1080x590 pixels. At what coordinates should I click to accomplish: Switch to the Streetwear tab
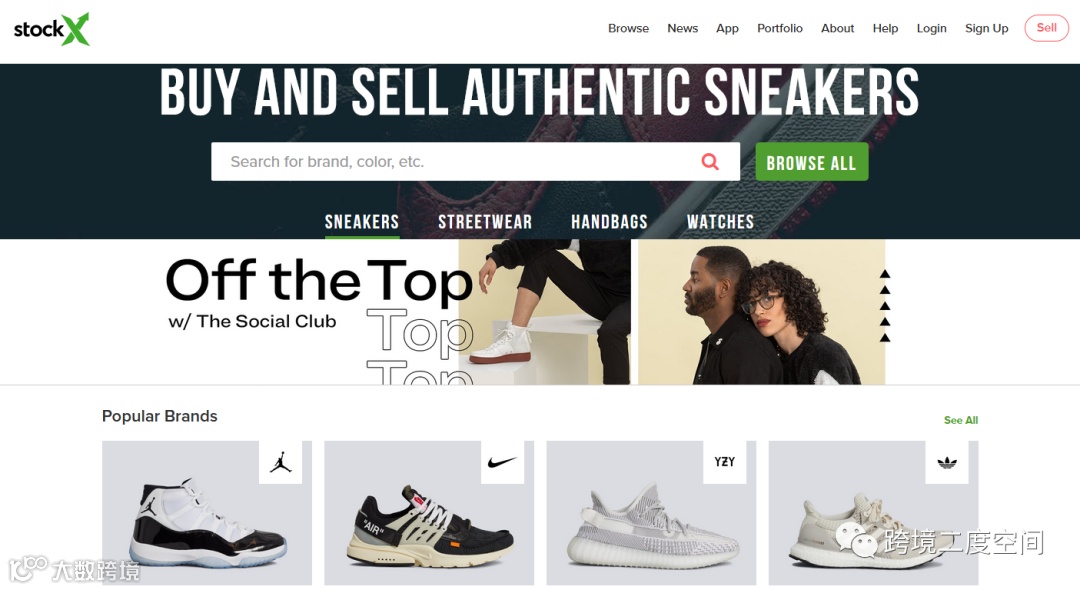click(485, 222)
